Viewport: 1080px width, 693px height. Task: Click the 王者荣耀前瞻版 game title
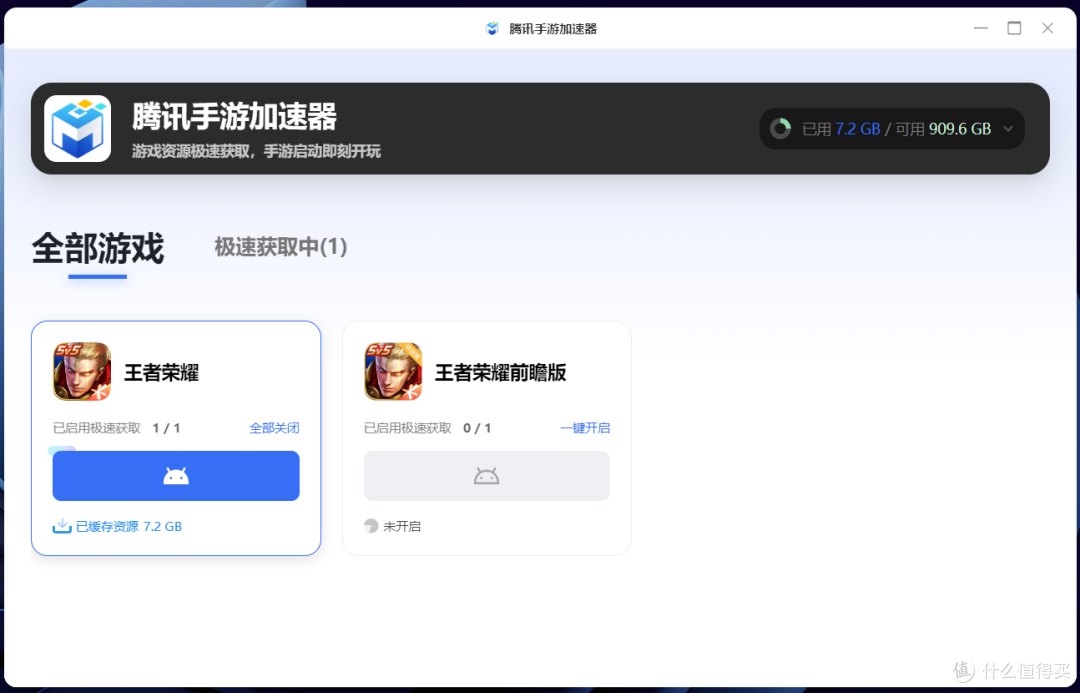coord(501,373)
